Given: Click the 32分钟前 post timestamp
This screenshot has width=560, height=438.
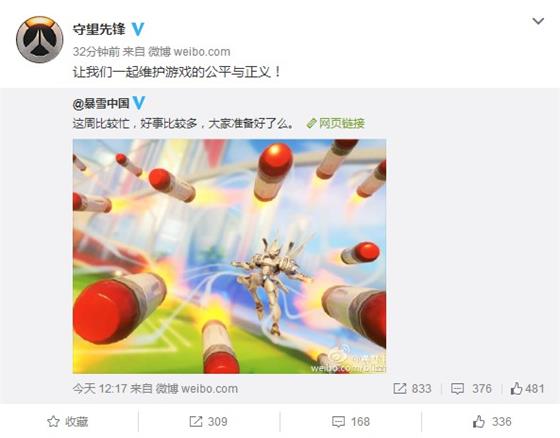Looking at the screenshot, I should [x=96, y=52].
